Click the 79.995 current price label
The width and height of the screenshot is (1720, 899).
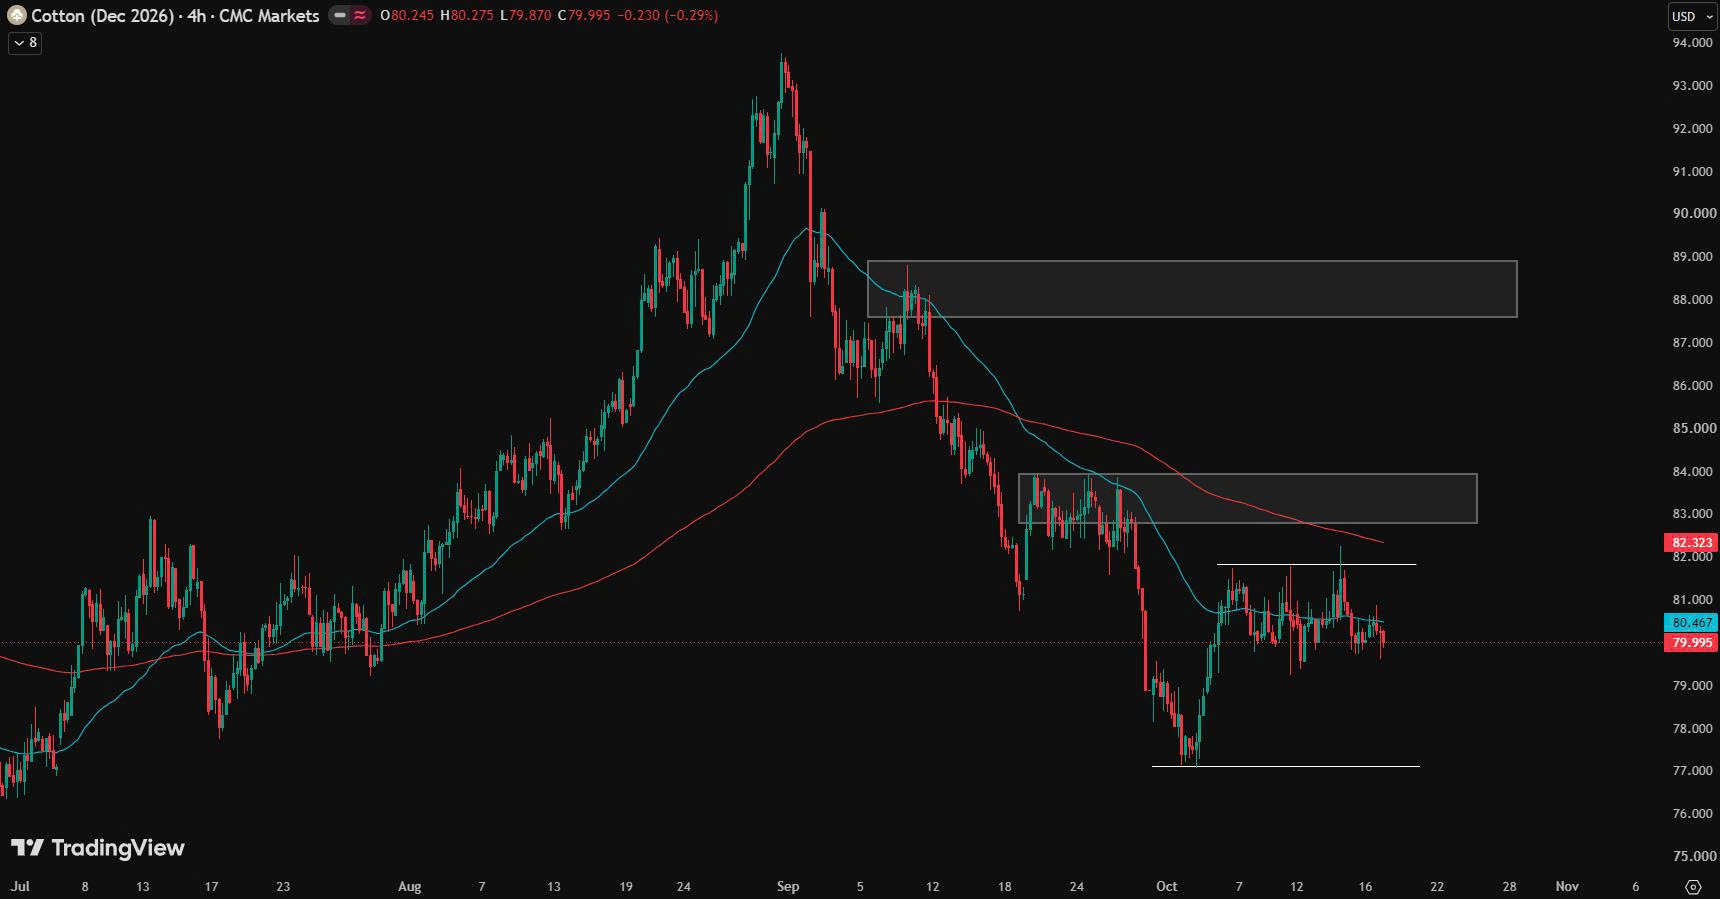(x=1691, y=643)
